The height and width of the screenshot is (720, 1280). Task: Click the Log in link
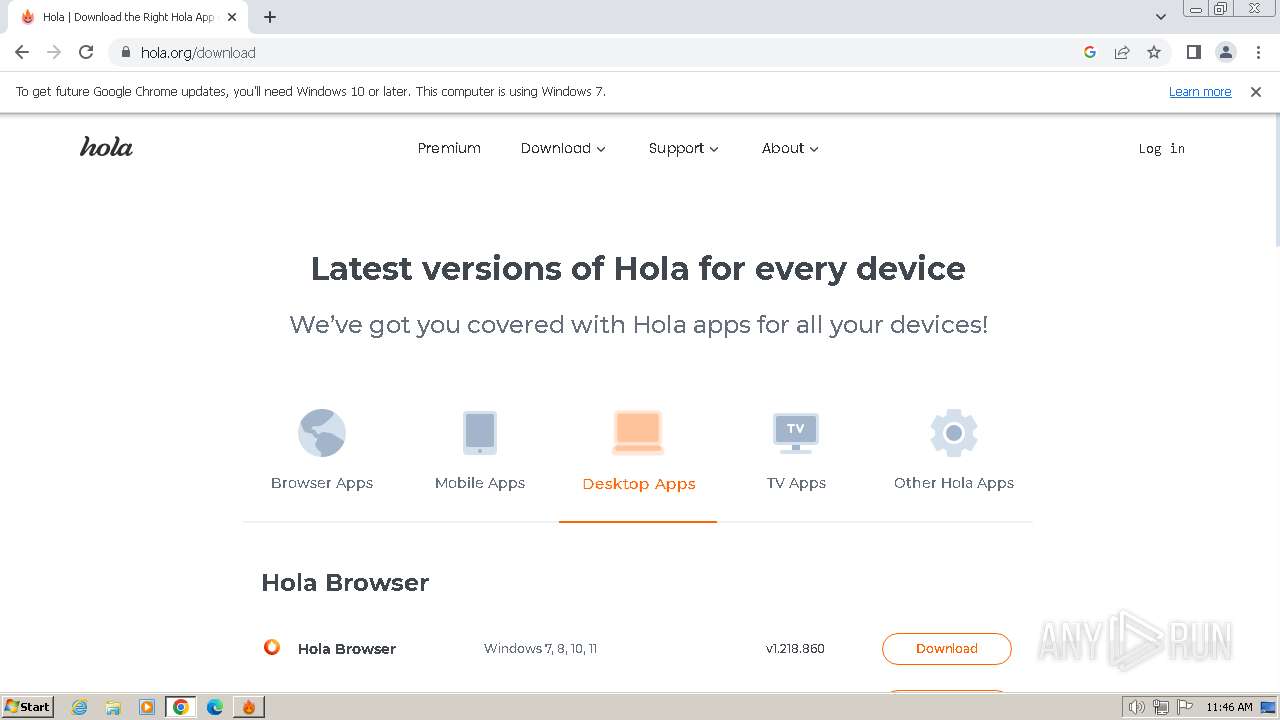1161,148
